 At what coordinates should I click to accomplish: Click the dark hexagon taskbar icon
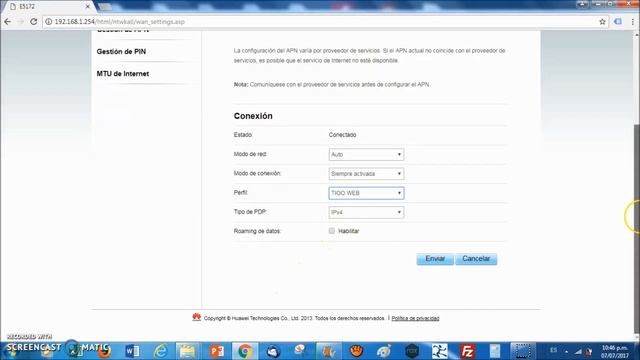click(x=412, y=351)
